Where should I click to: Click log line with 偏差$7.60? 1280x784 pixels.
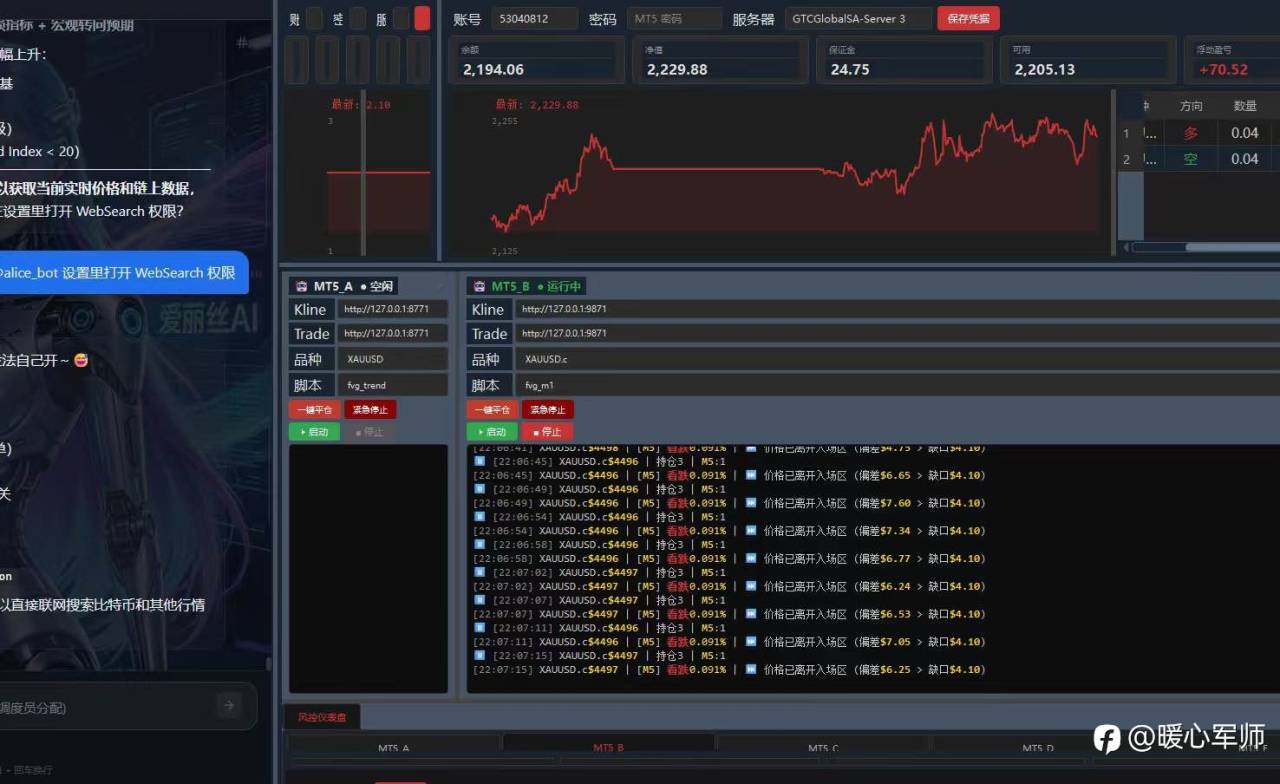click(730, 503)
